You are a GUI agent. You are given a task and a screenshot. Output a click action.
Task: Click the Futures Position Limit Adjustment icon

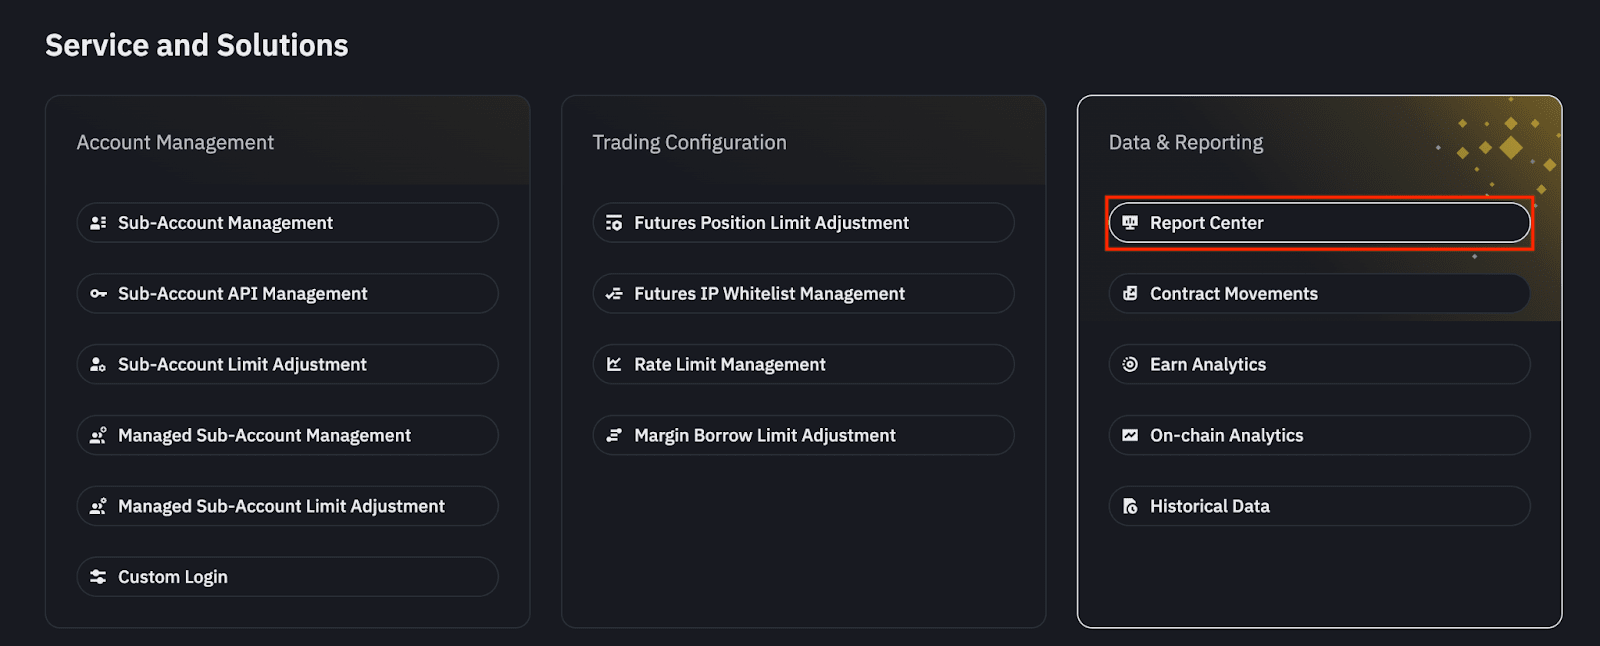point(614,223)
